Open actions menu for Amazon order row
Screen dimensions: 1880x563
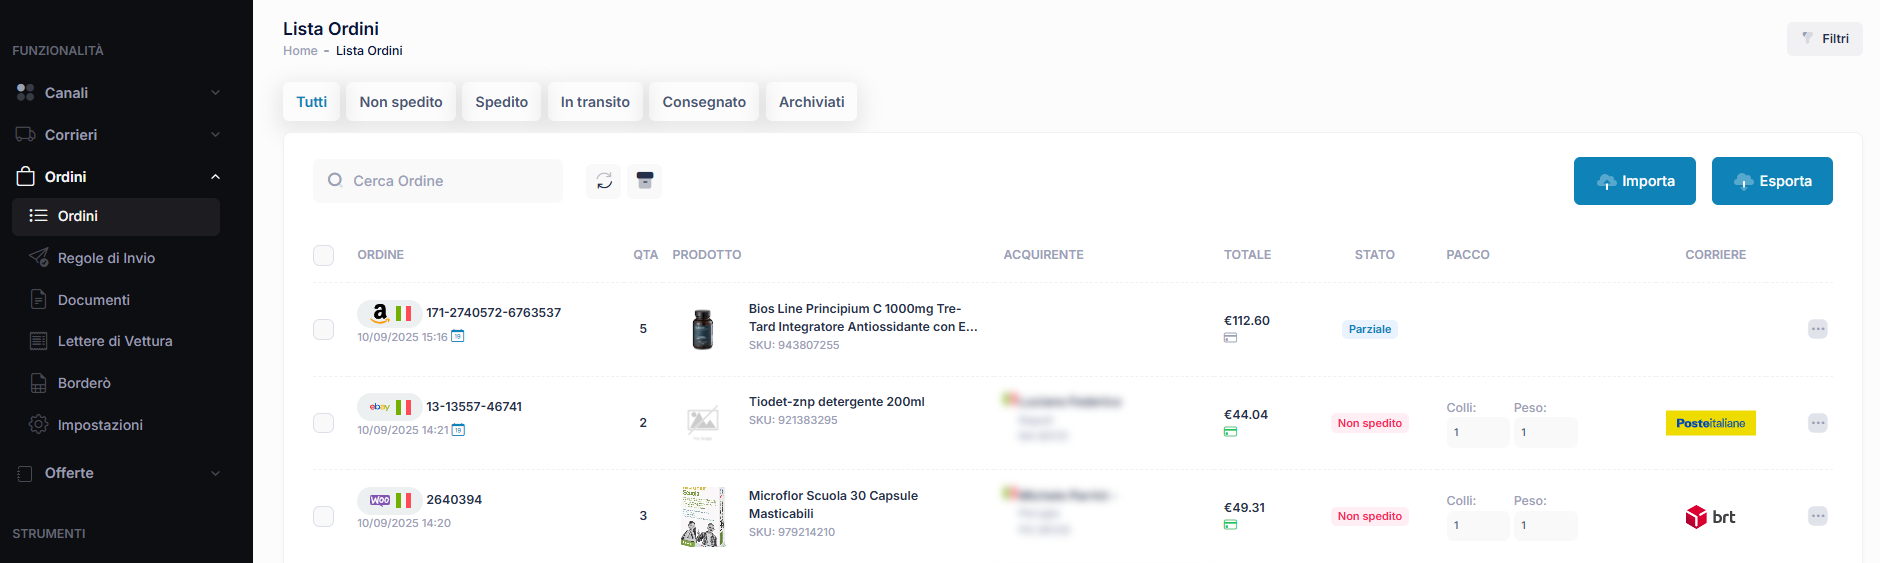tap(1817, 329)
